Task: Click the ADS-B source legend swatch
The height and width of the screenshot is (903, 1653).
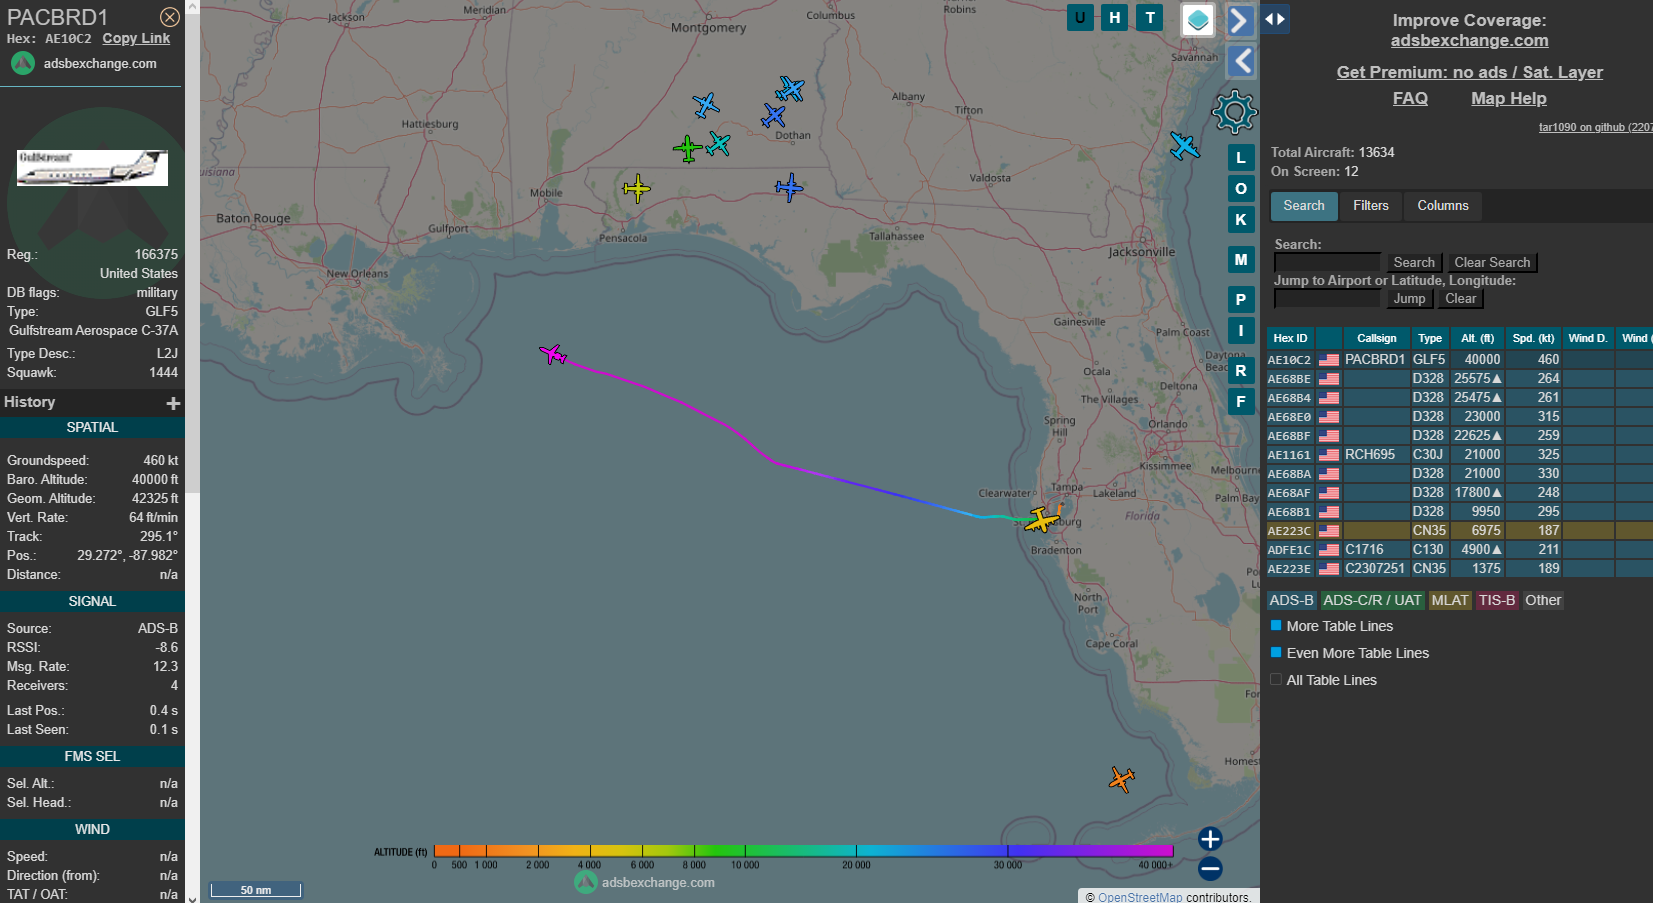Action: click(x=1291, y=600)
